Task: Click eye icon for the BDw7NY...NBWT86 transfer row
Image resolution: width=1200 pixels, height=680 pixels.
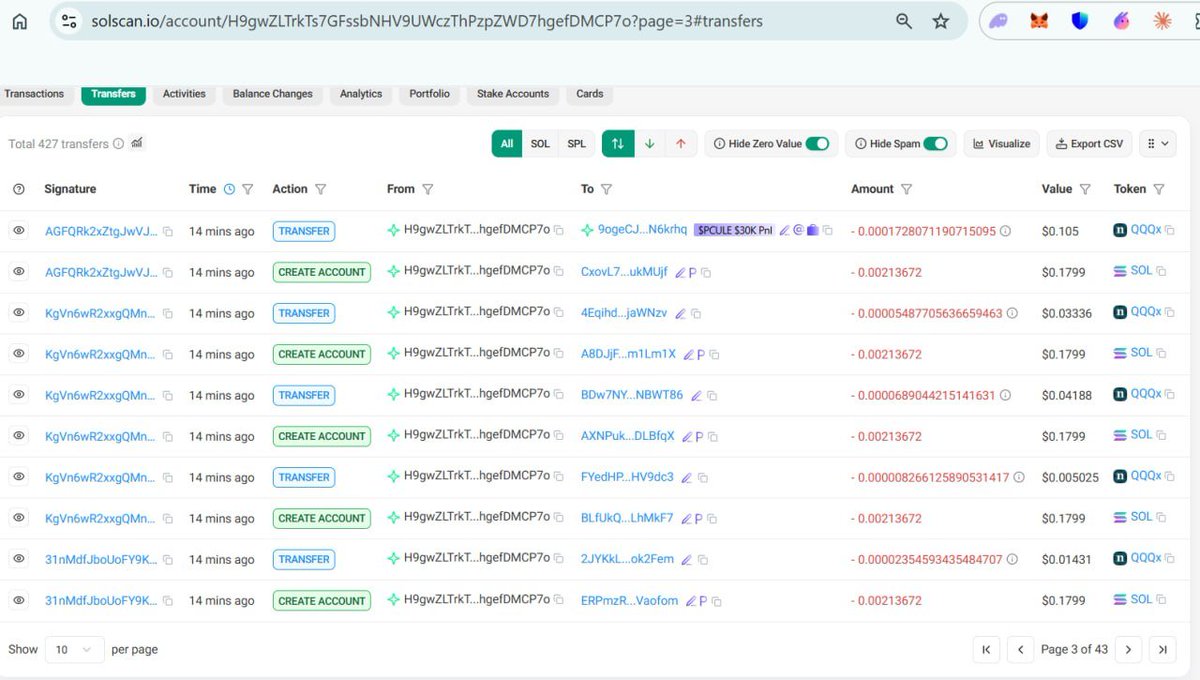Action: (18, 394)
